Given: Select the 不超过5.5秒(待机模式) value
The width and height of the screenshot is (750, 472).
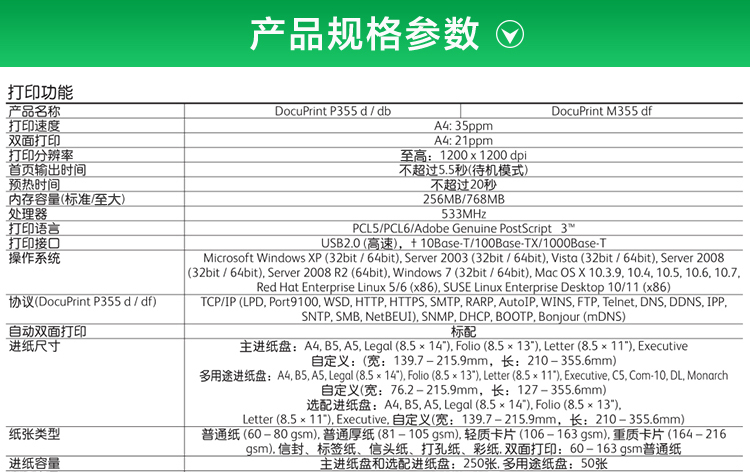Looking at the screenshot, I should (463, 170).
